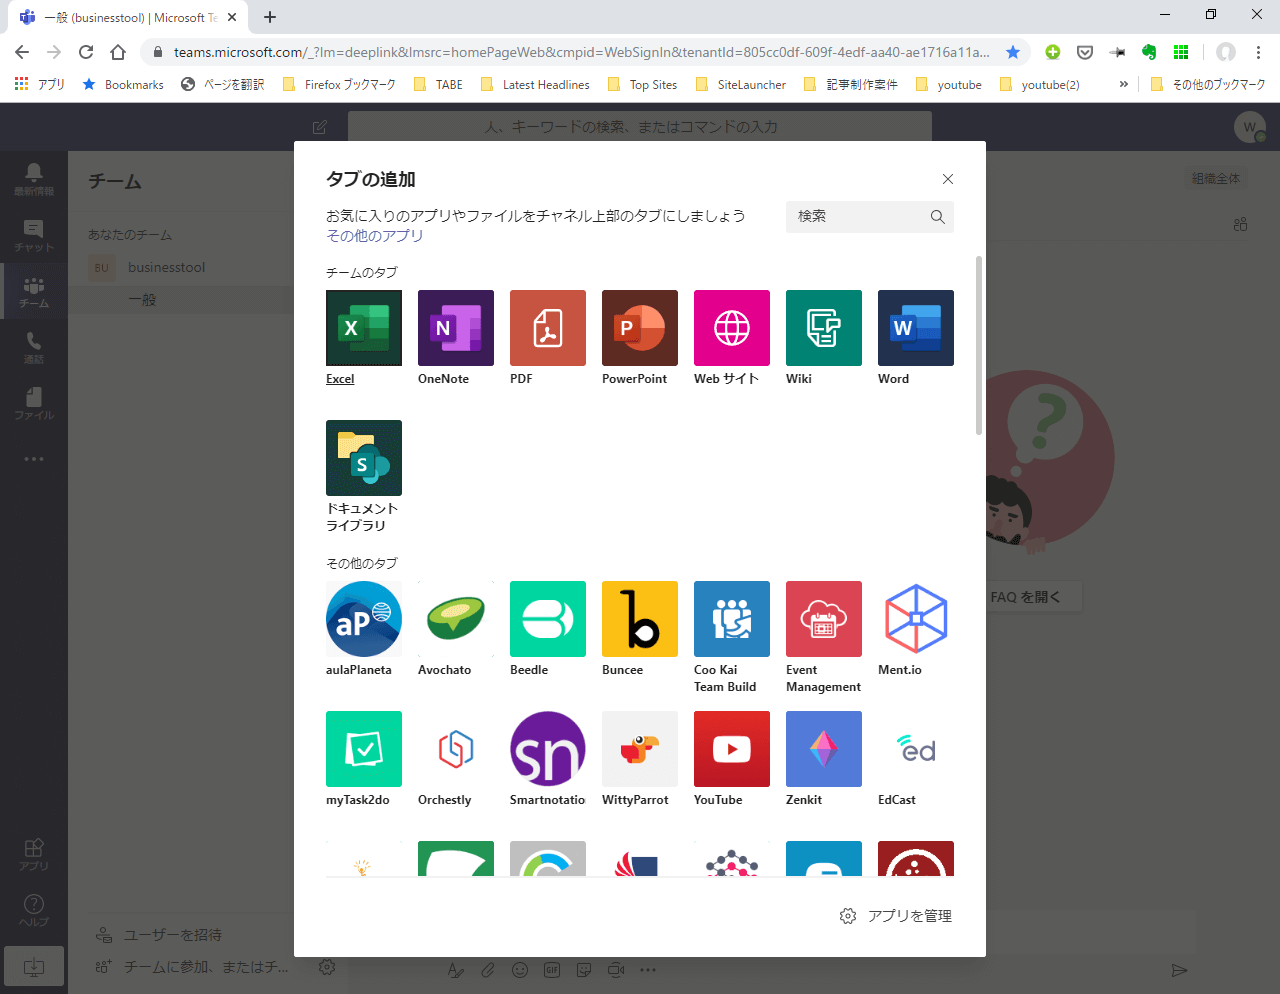Viewport: 1280px width, 994px height.
Task: Close the タブの追加 dialog
Action: [948, 179]
